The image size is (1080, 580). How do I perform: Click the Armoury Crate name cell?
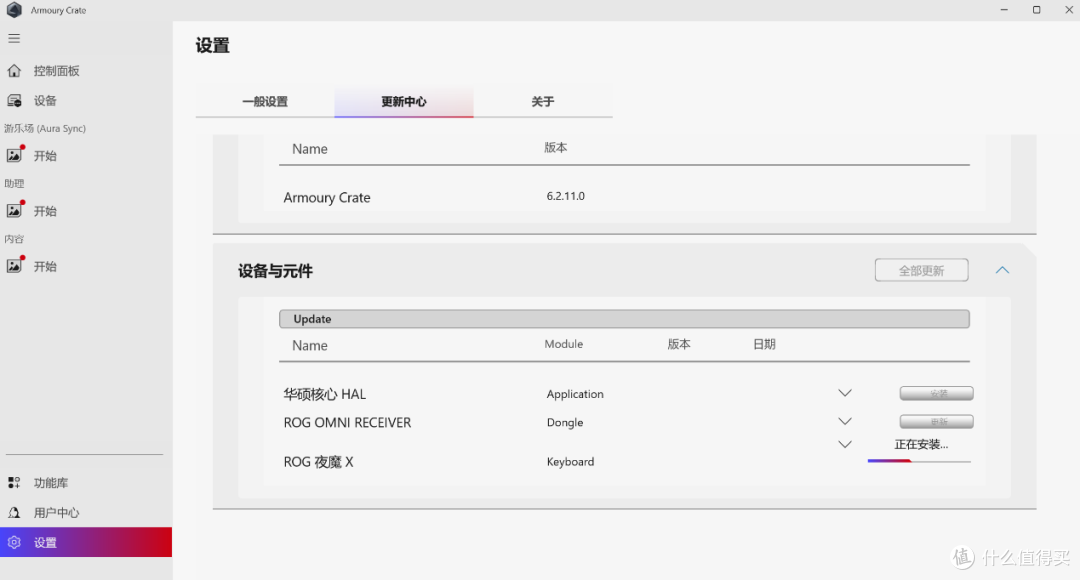(x=327, y=198)
